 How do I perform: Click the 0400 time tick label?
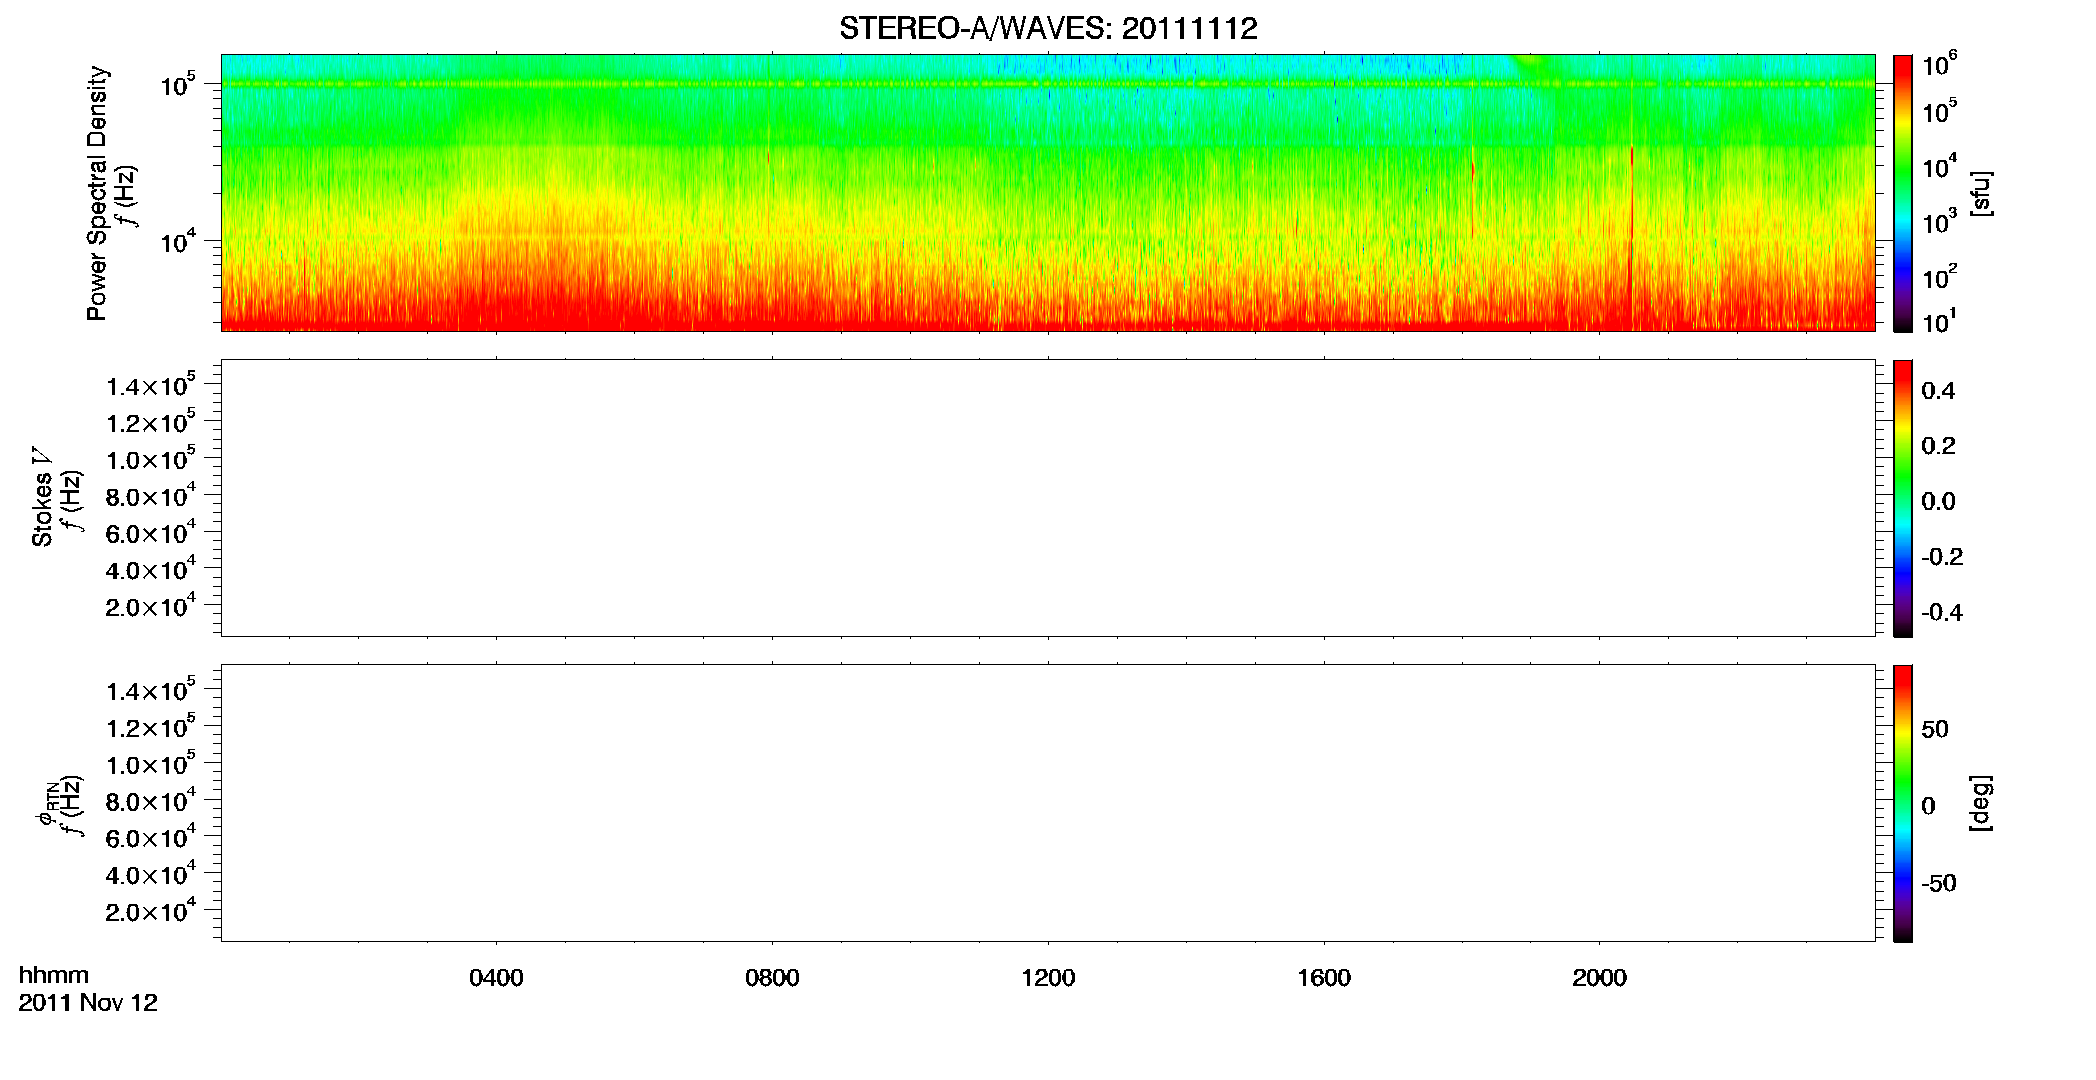[496, 978]
